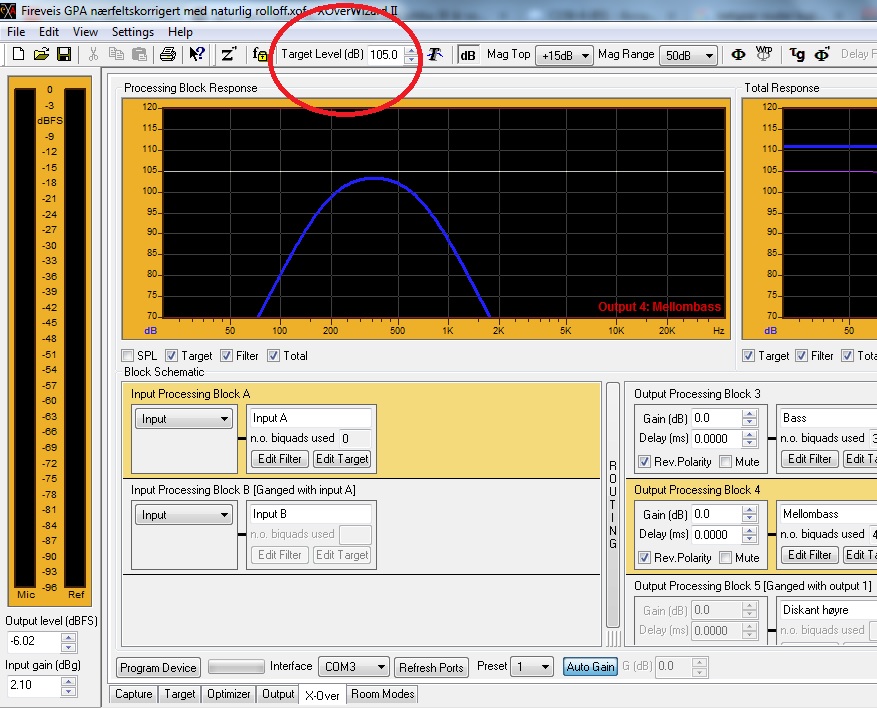
Task: Toggle Rev.Polarity in Output Processing Block 4
Action: [x=644, y=558]
